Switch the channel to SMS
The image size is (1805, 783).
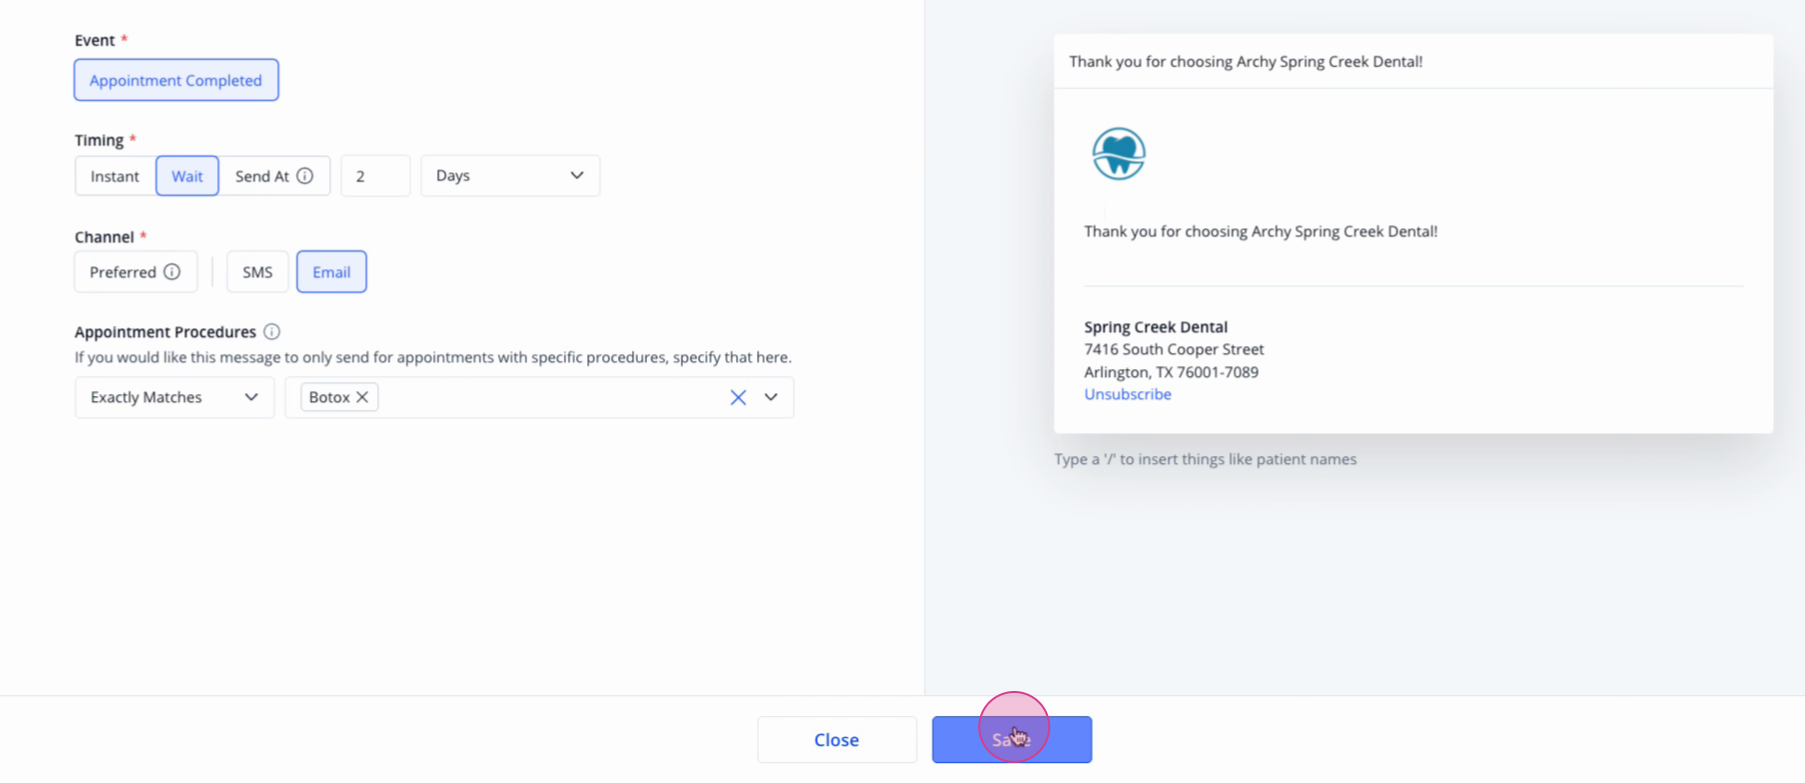click(257, 272)
